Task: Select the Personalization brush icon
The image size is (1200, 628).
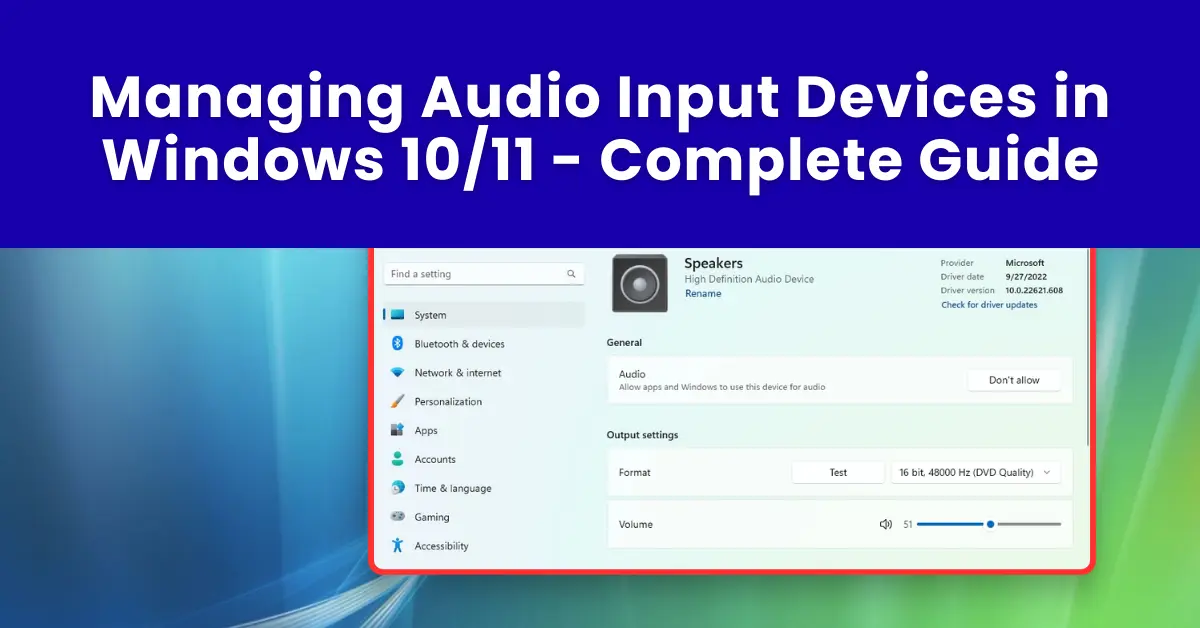Action: point(399,401)
